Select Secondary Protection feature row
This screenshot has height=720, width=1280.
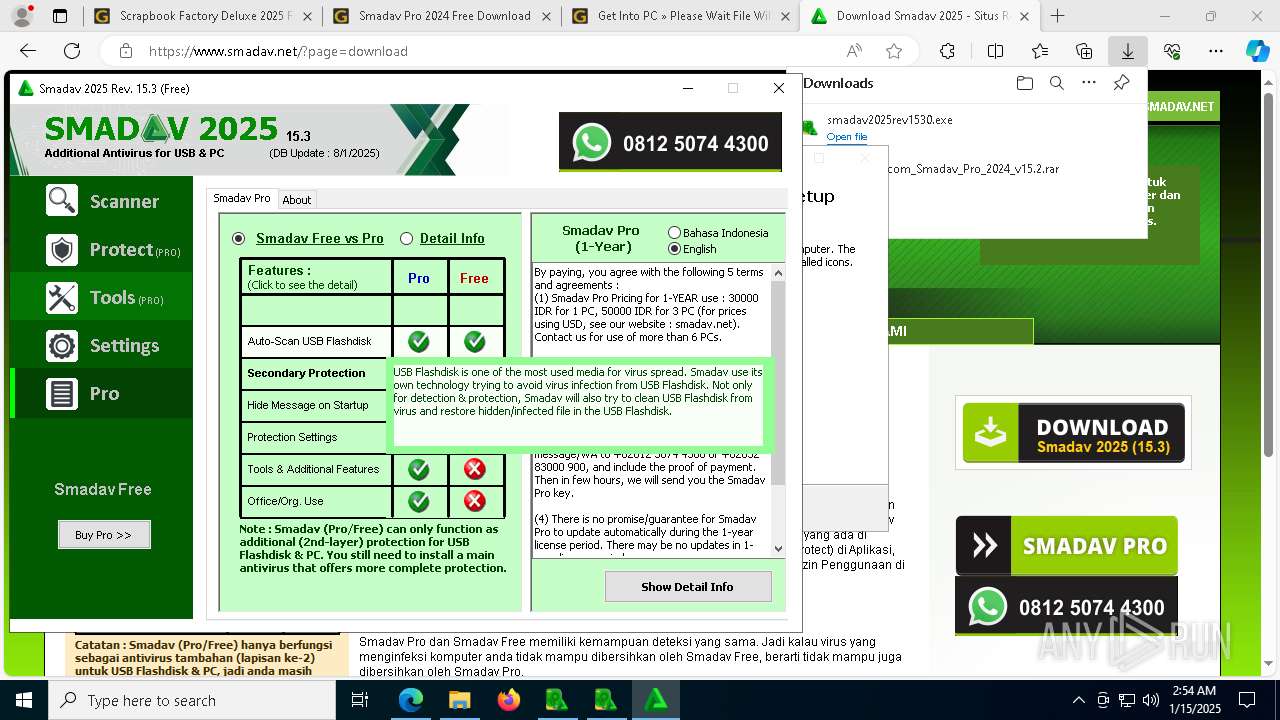click(316, 373)
